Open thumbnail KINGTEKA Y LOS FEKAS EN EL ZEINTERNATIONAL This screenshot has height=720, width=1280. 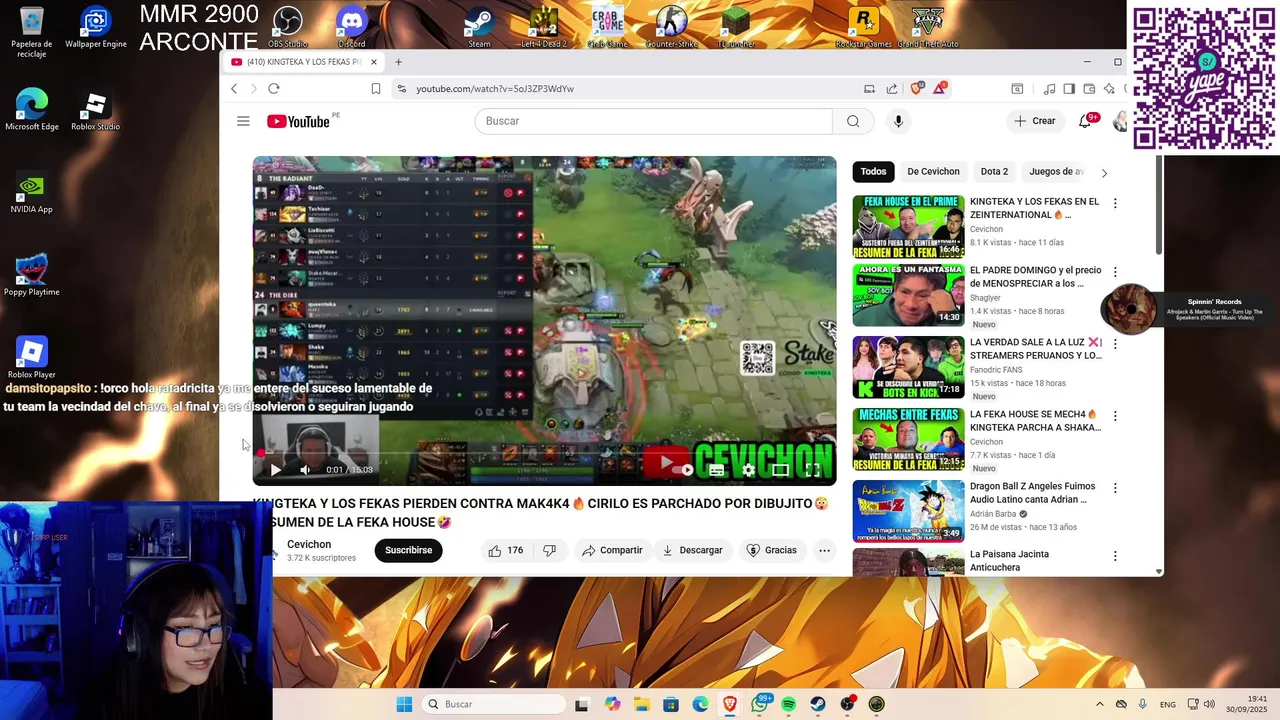tap(908, 227)
